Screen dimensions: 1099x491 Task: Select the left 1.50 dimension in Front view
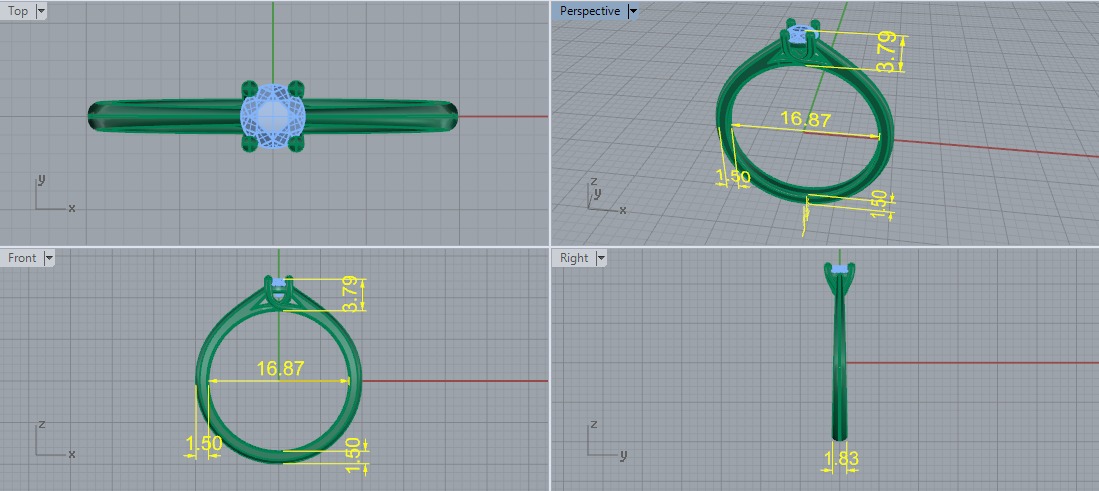pyautogui.click(x=204, y=443)
